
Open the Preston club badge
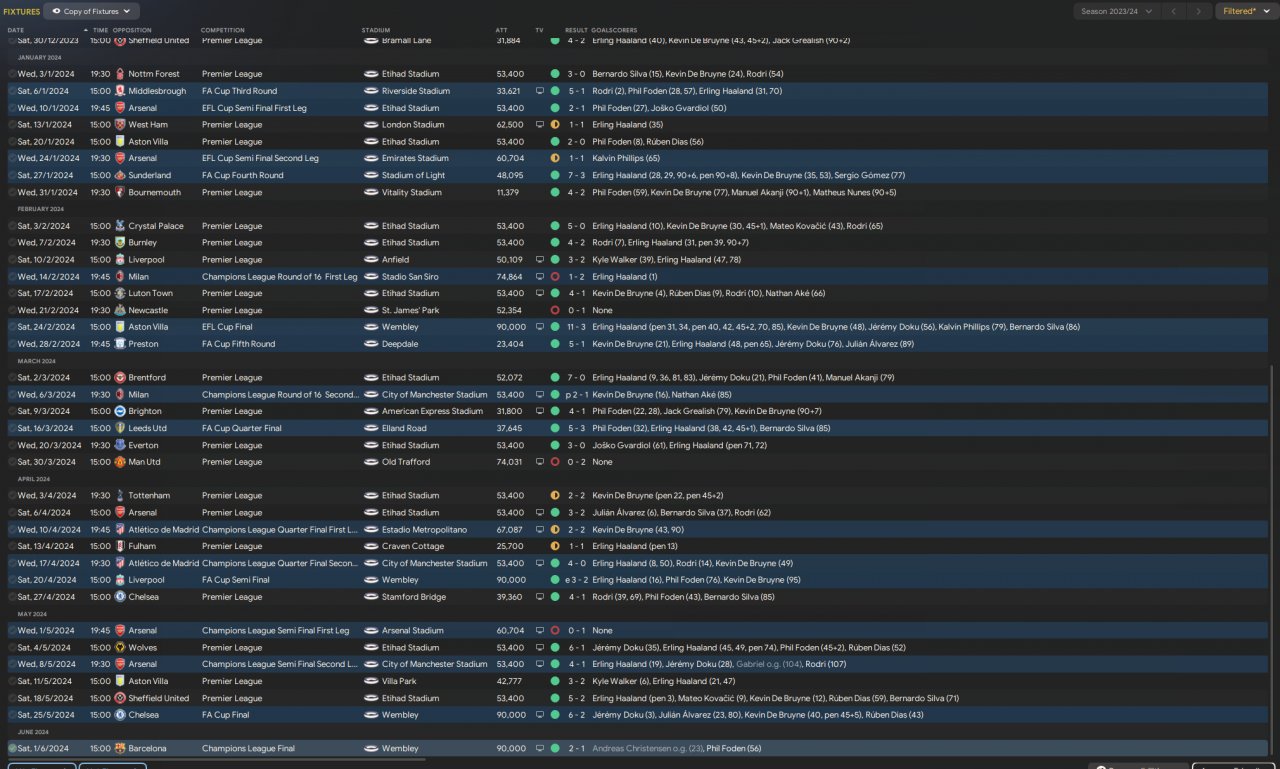click(120, 344)
